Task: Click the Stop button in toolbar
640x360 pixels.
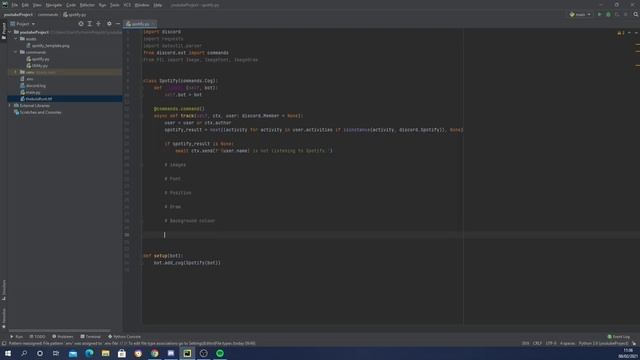Action: [x=625, y=14]
